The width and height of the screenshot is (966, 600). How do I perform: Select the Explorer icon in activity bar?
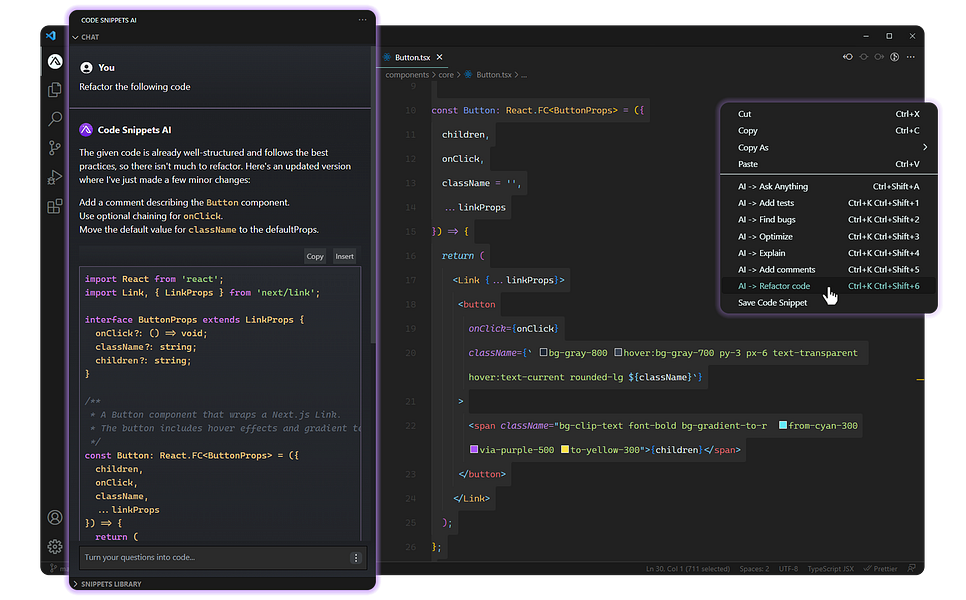[54, 88]
